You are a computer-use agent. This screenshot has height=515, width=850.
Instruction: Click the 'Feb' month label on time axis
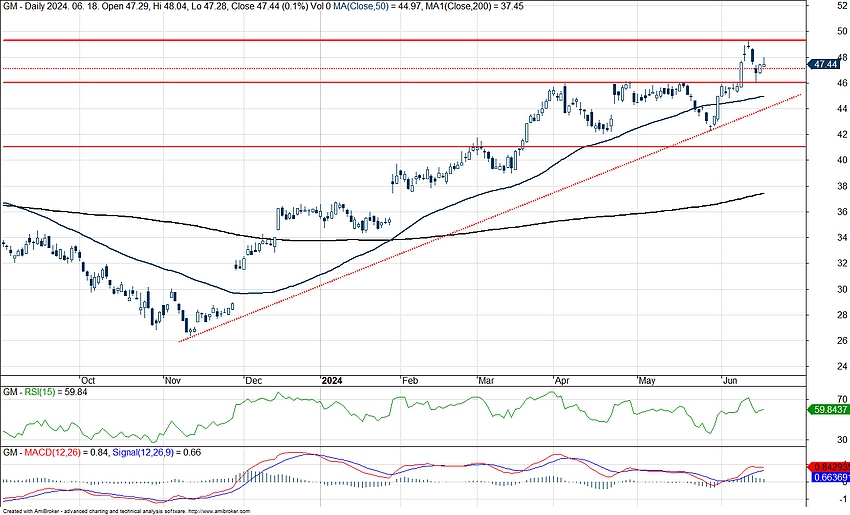(410, 381)
